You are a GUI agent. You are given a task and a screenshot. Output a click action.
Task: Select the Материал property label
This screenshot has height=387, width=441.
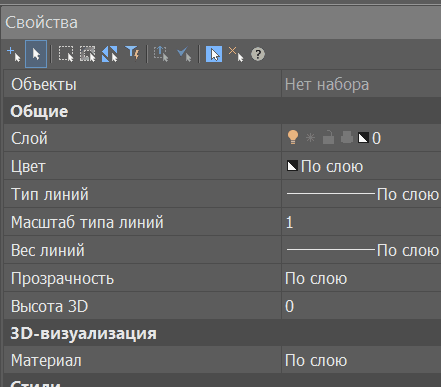click(46, 360)
